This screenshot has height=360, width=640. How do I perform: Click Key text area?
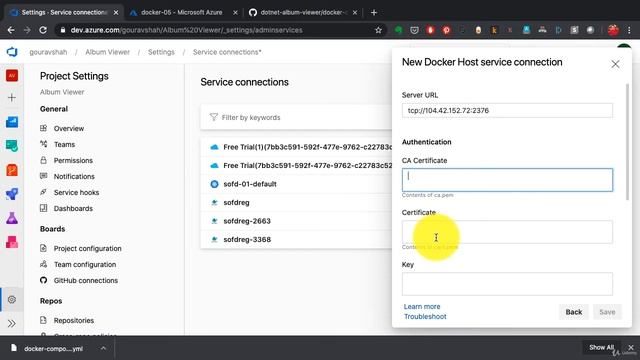click(x=507, y=284)
